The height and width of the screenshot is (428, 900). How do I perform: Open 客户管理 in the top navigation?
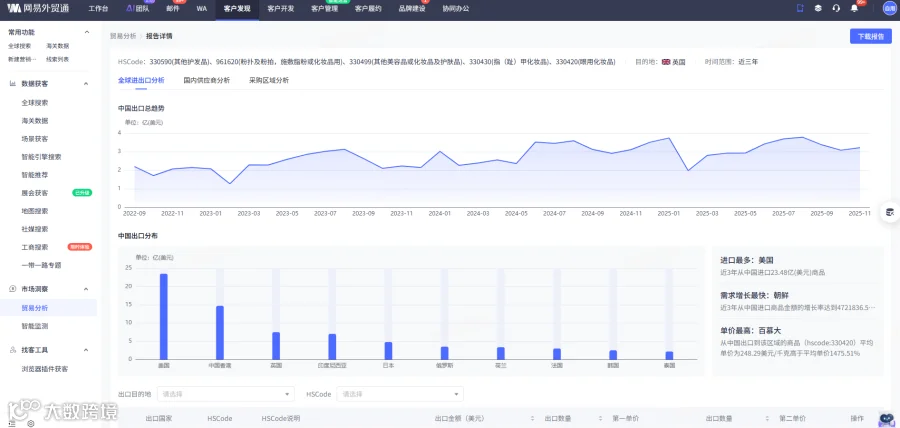(324, 9)
